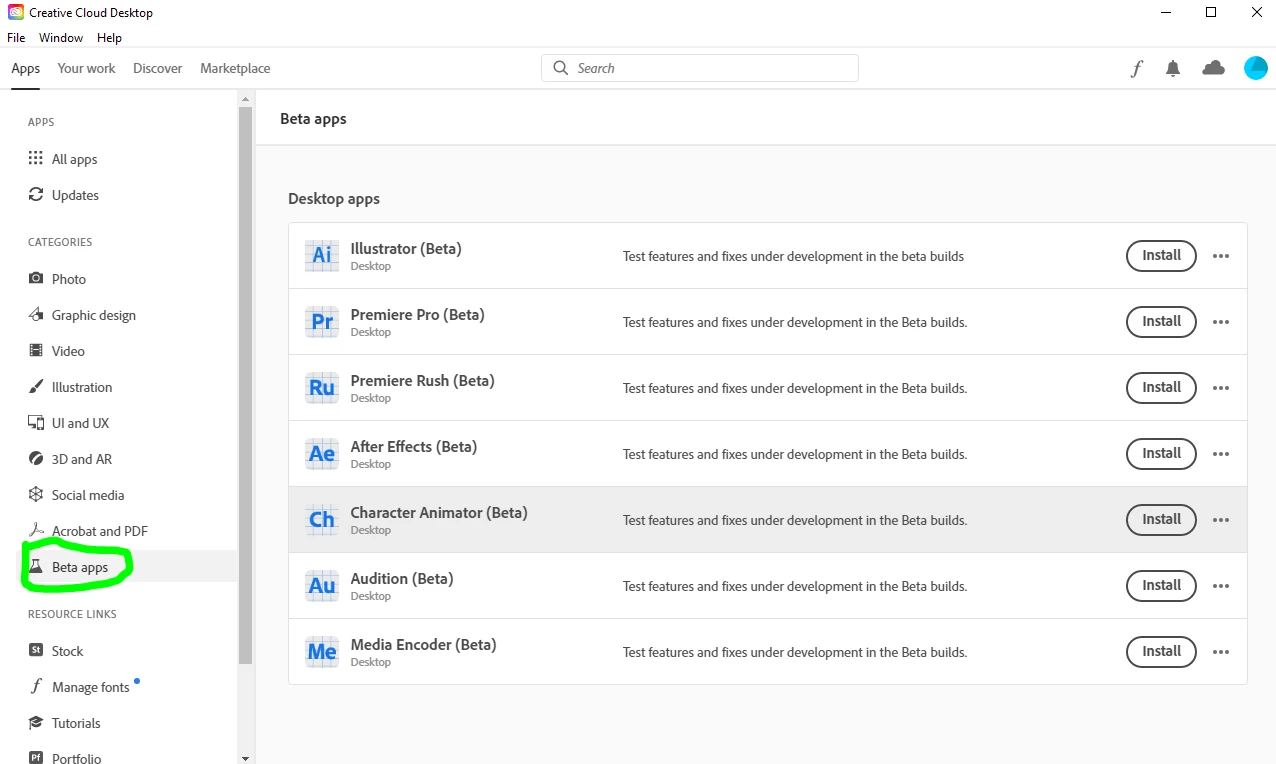The image size is (1276, 764).
Task: Choose the Acrobat and PDF category
Action: coord(88,531)
